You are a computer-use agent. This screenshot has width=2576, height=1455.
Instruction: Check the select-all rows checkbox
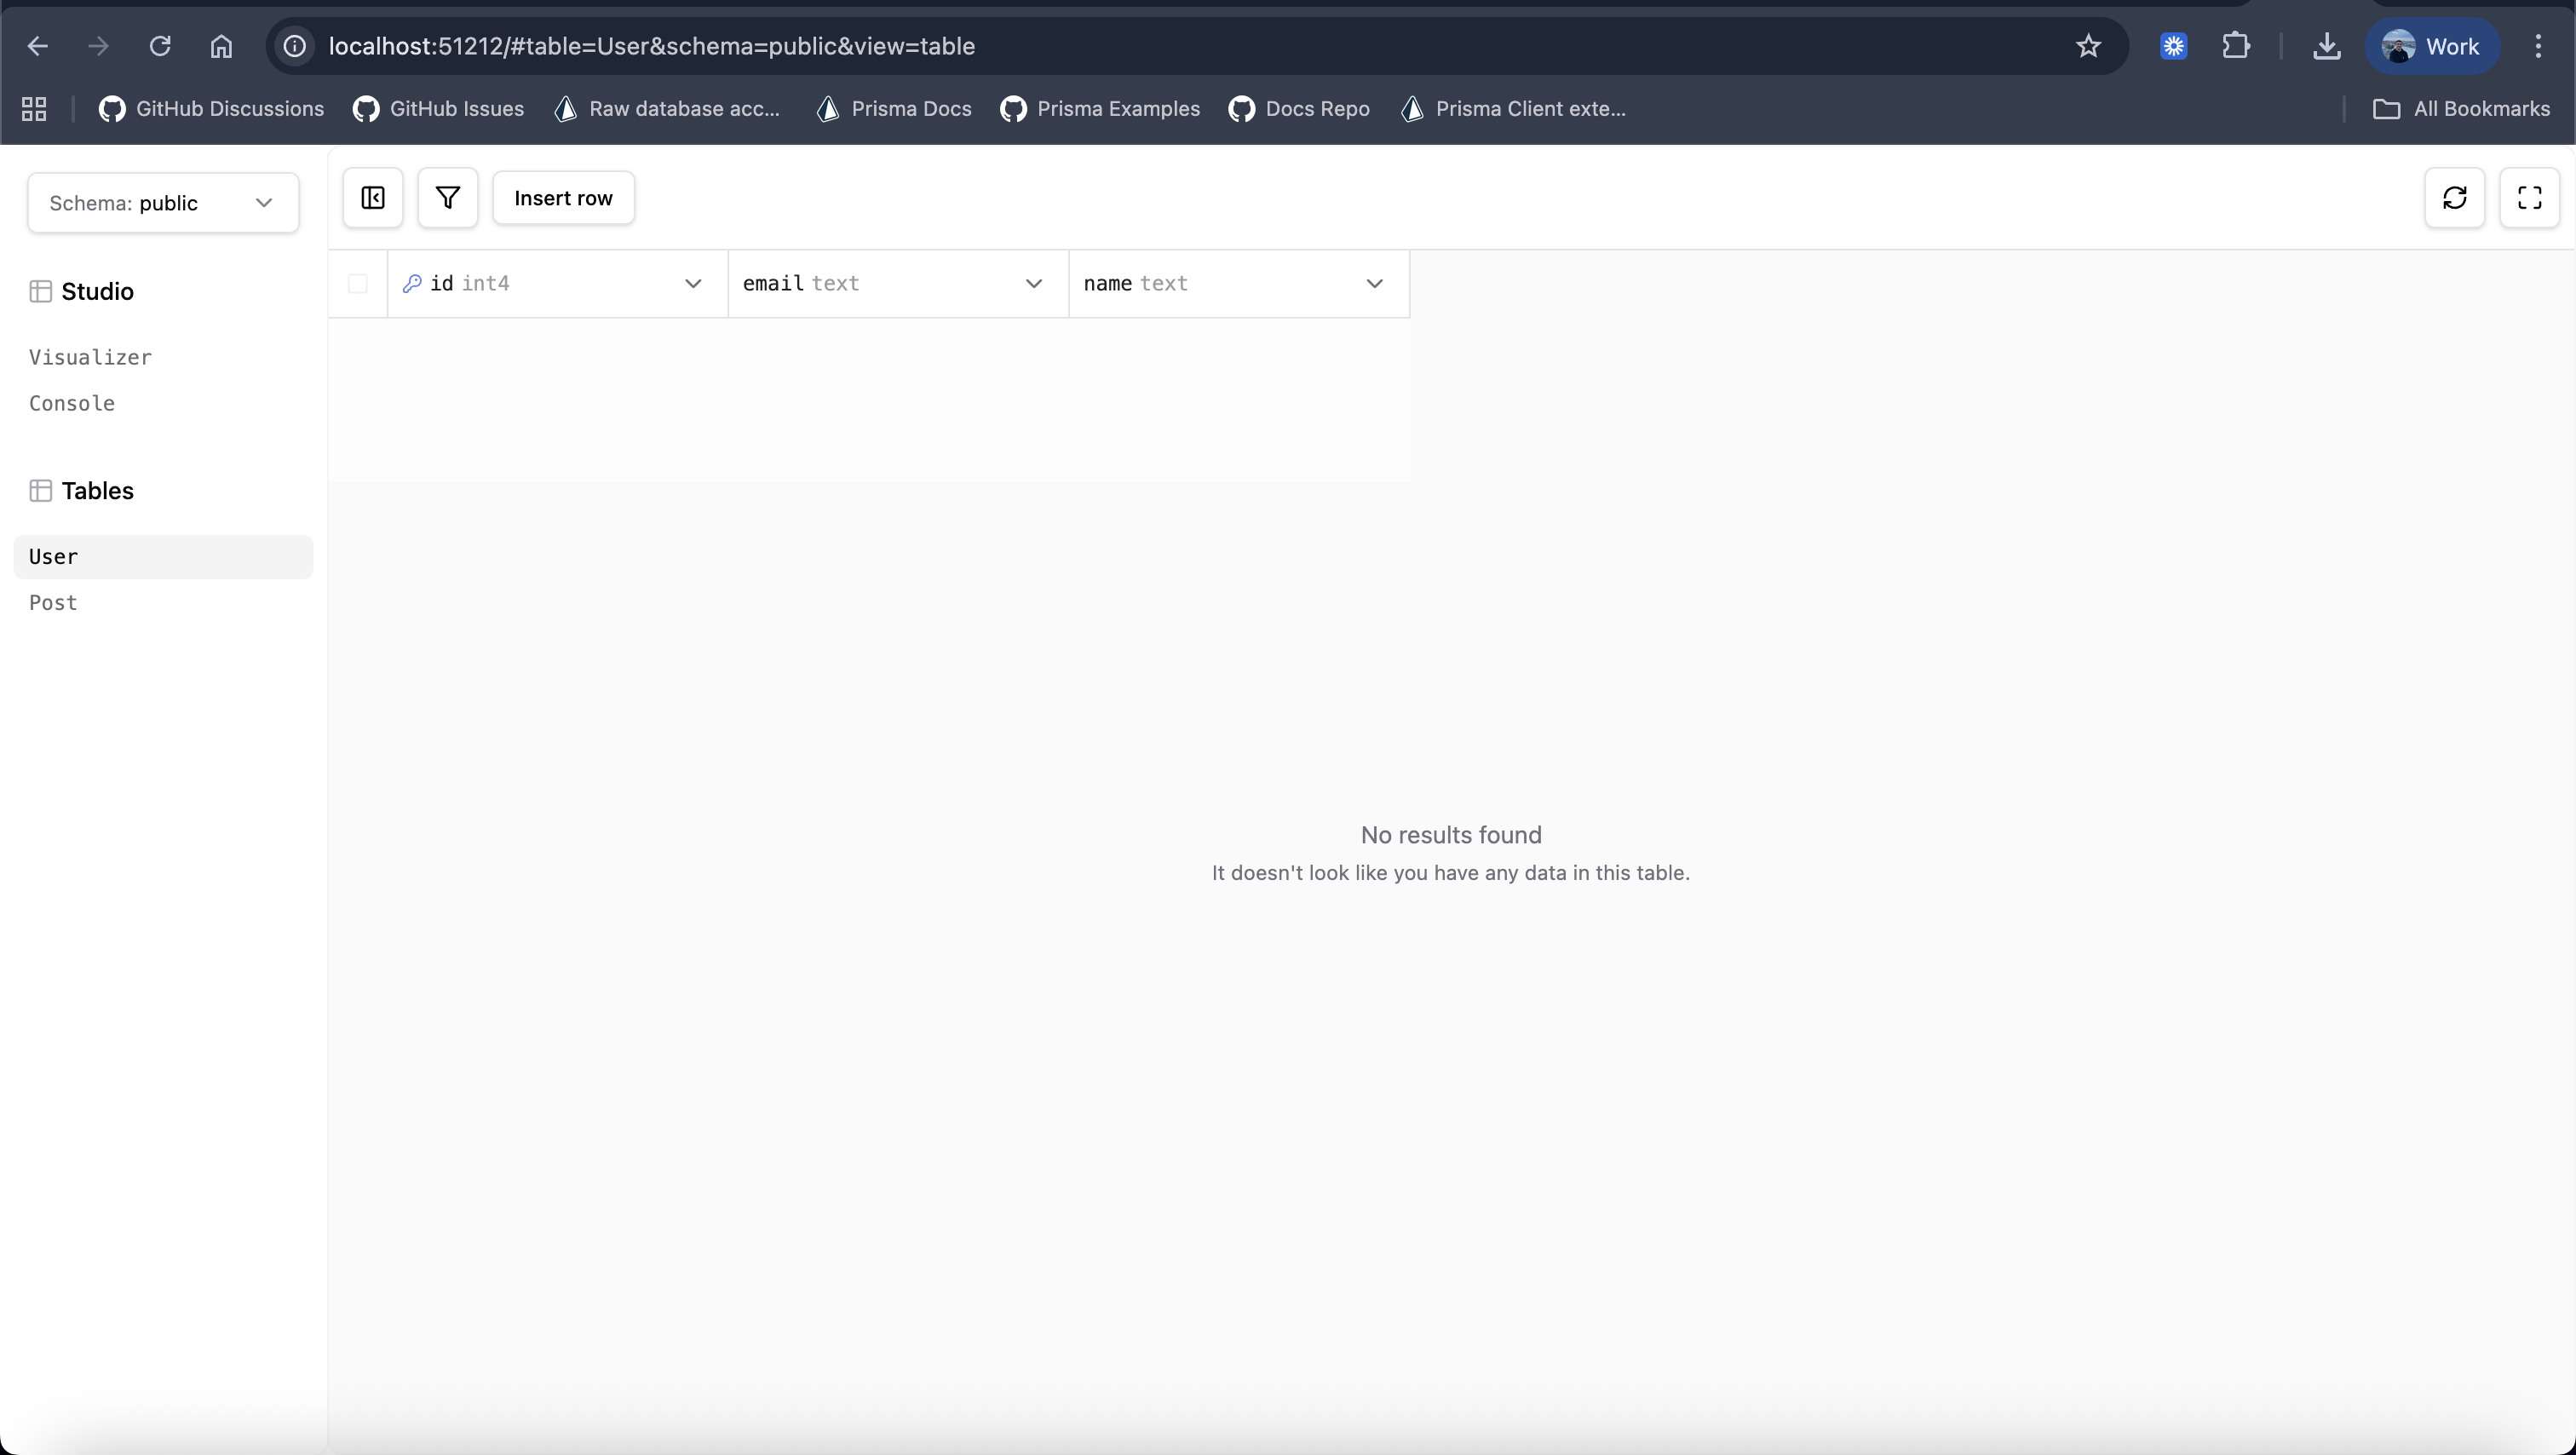point(357,284)
